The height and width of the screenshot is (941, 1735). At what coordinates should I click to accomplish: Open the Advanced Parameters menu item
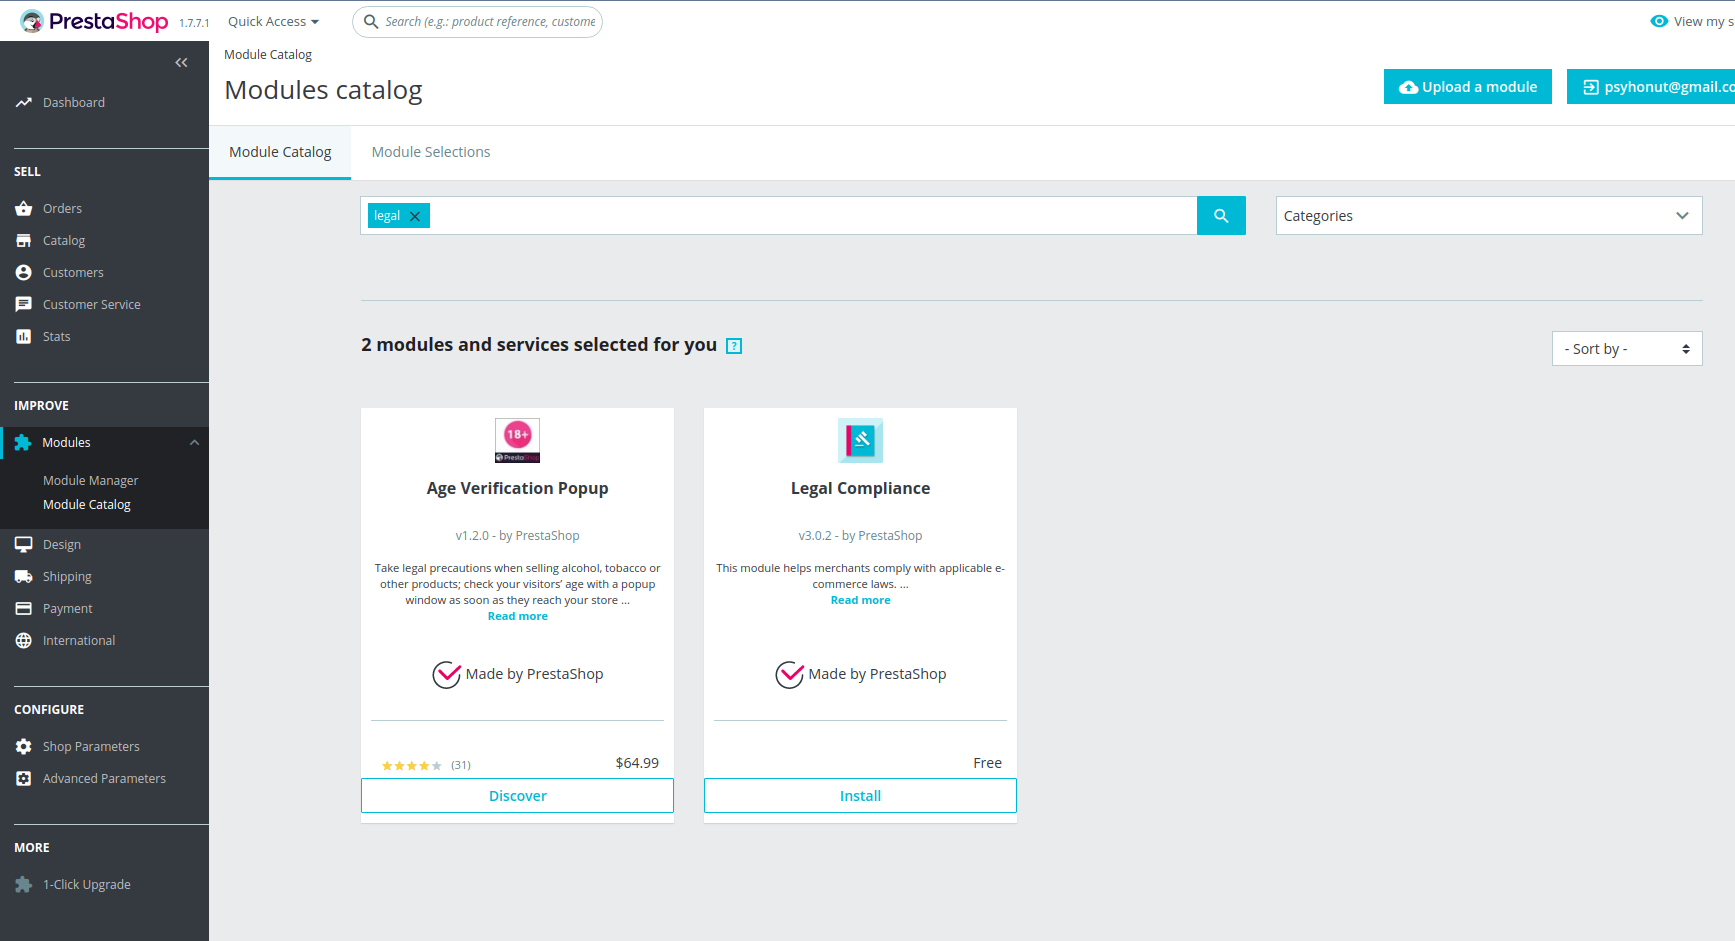tap(104, 779)
